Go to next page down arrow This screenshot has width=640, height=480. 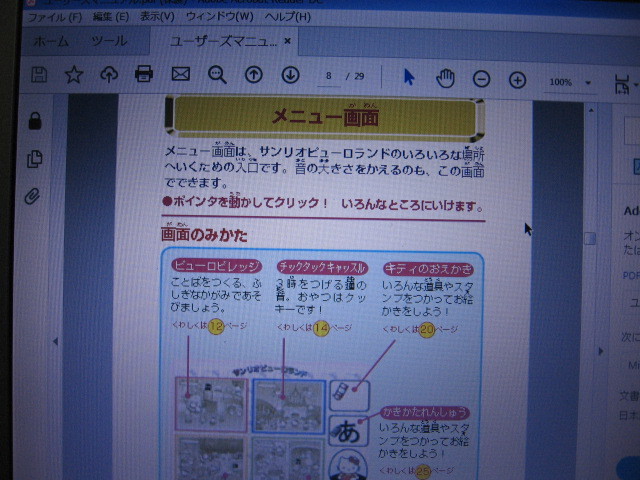290,76
